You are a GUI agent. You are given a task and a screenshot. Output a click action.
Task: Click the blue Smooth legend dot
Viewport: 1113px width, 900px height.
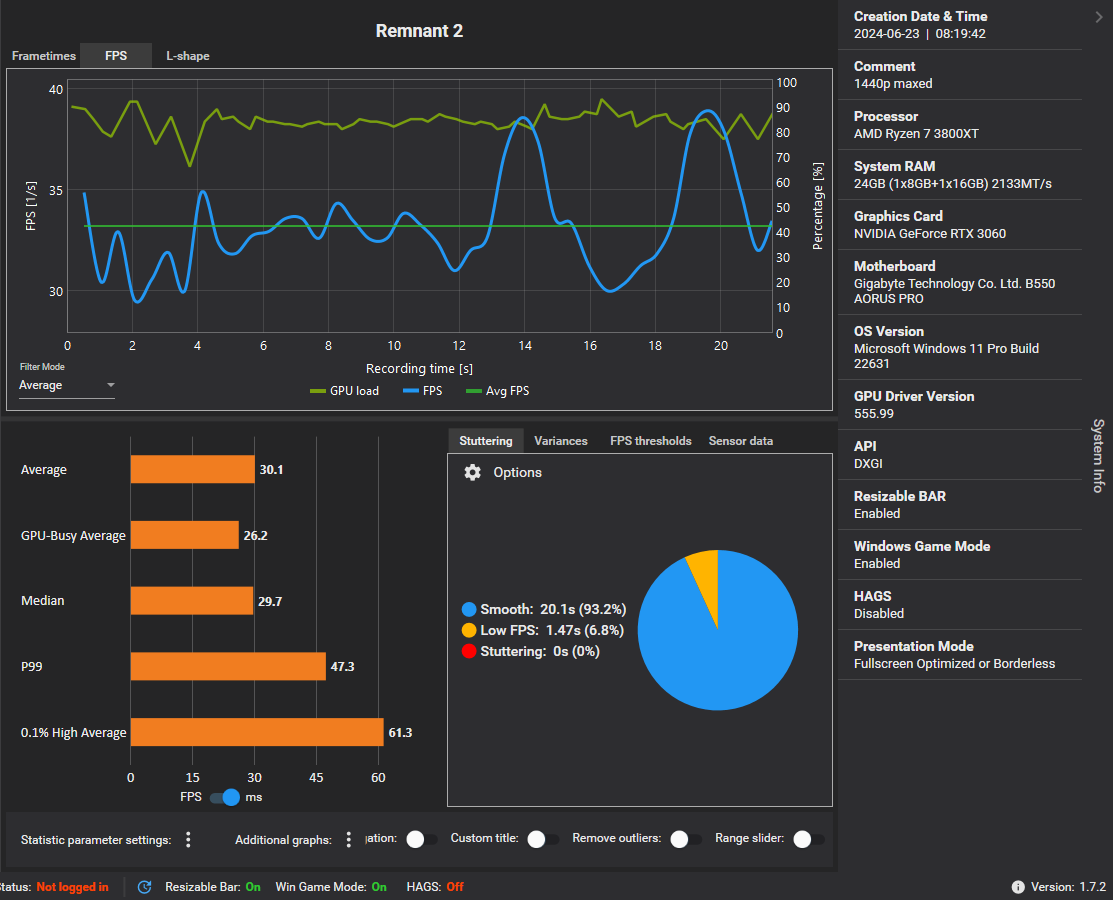(468, 610)
